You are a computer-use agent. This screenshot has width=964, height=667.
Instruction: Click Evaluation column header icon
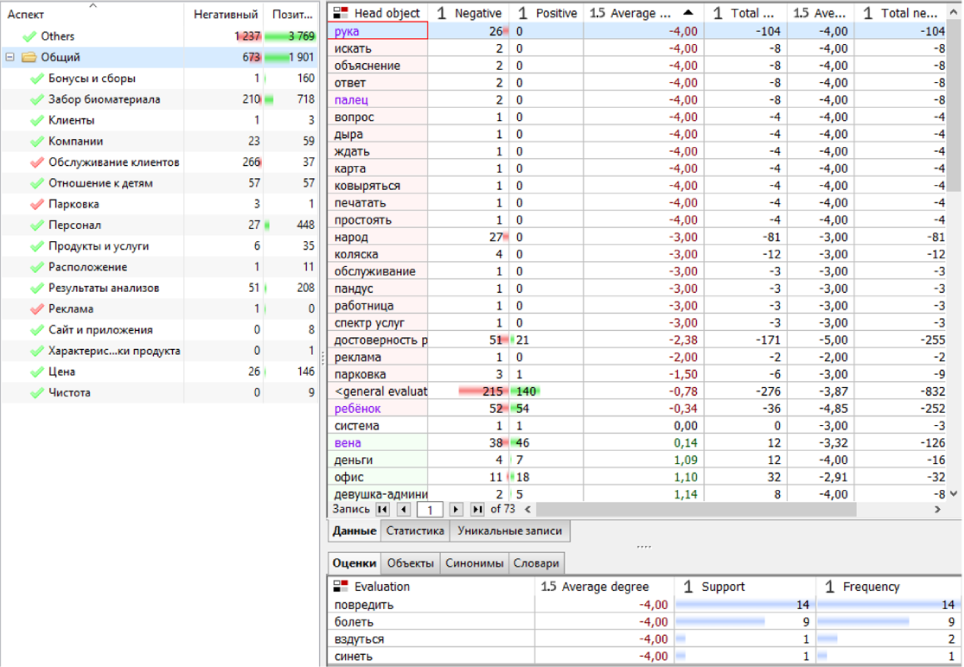(340, 587)
